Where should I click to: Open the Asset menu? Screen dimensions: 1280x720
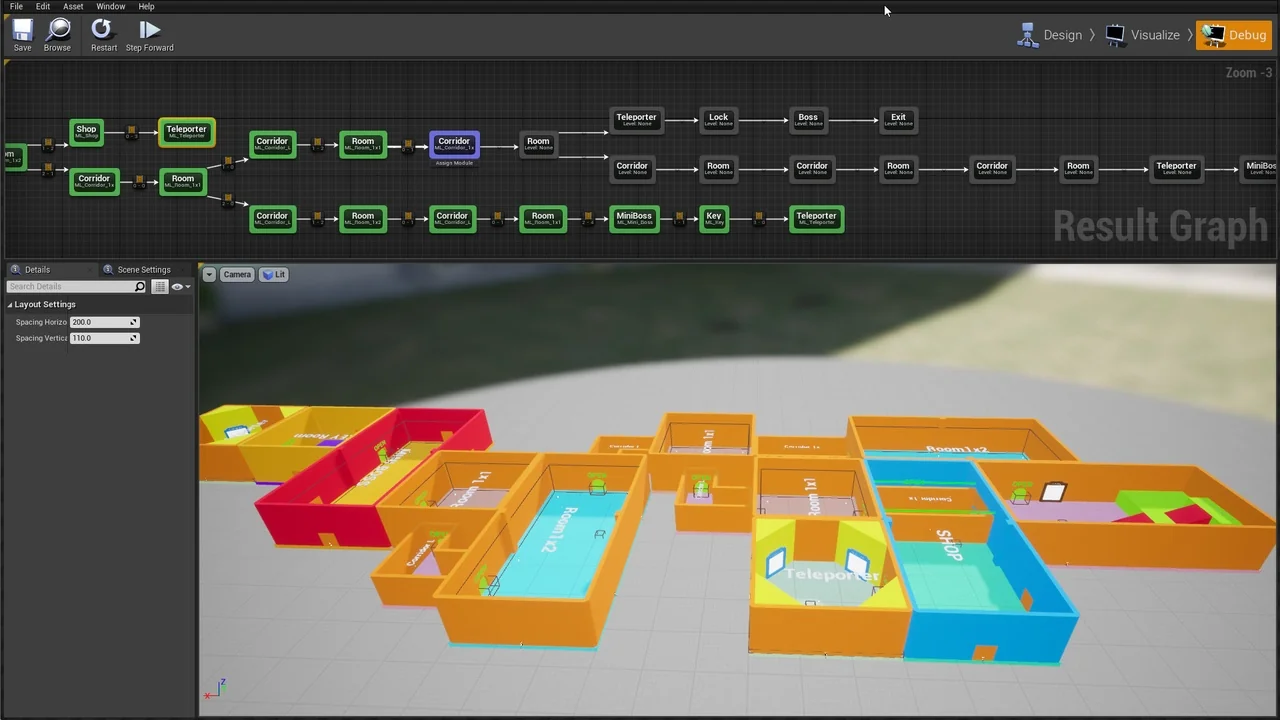(73, 6)
